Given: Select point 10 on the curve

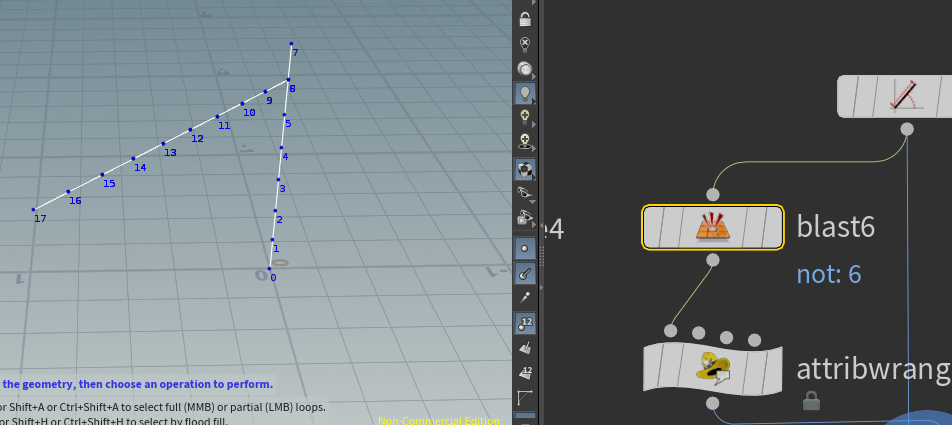Looking at the screenshot, I should click(x=242, y=103).
